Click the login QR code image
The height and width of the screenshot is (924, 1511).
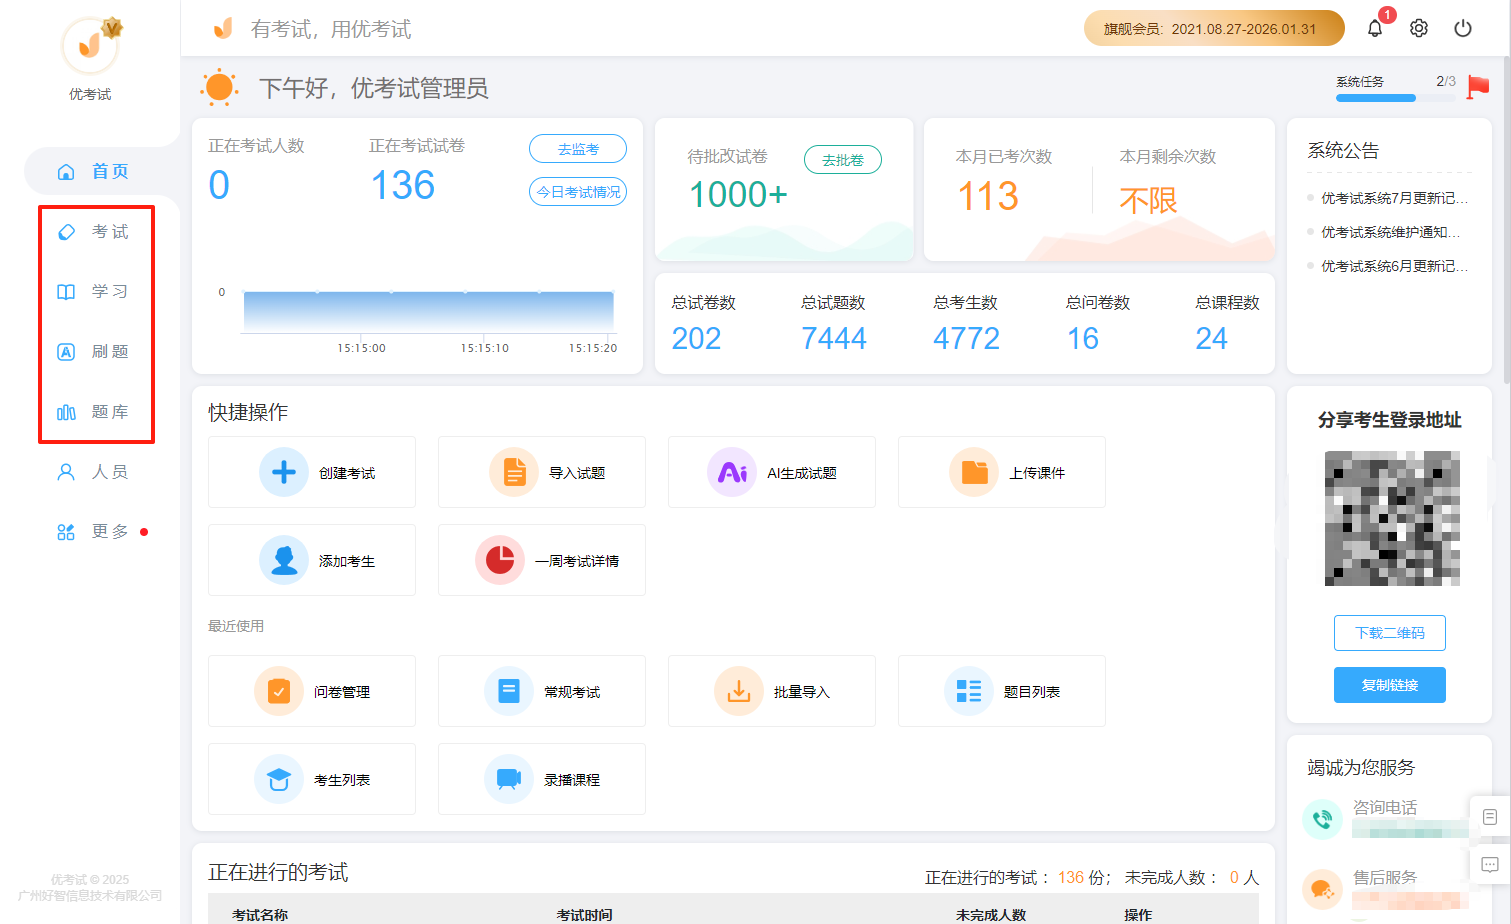pyautogui.click(x=1392, y=518)
